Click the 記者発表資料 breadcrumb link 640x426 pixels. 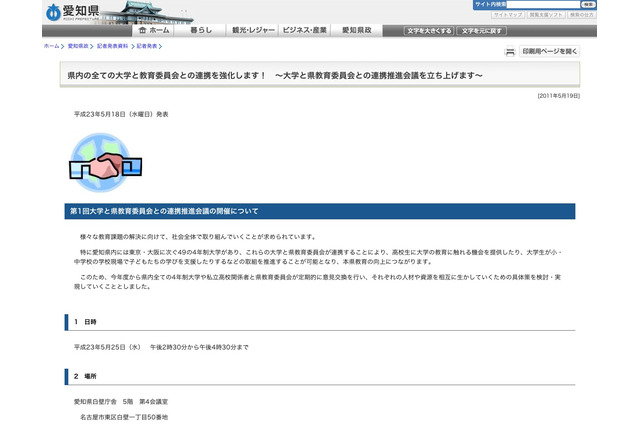[x=112, y=46]
